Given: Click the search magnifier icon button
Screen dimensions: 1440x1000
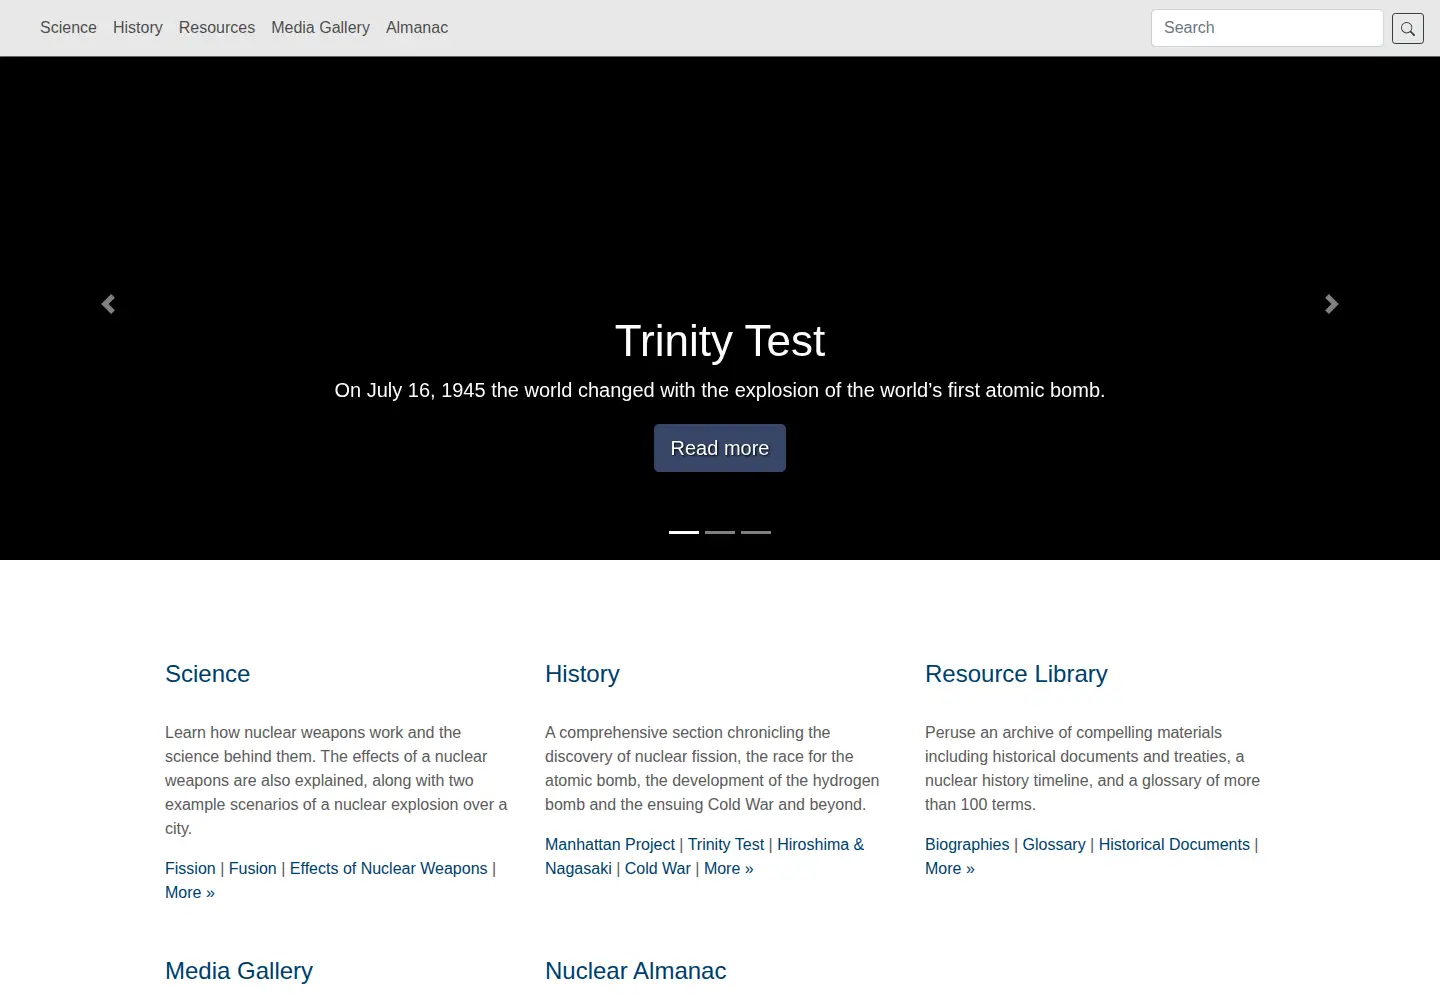Looking at the screenshot, I should click(x=1407, y=28).
